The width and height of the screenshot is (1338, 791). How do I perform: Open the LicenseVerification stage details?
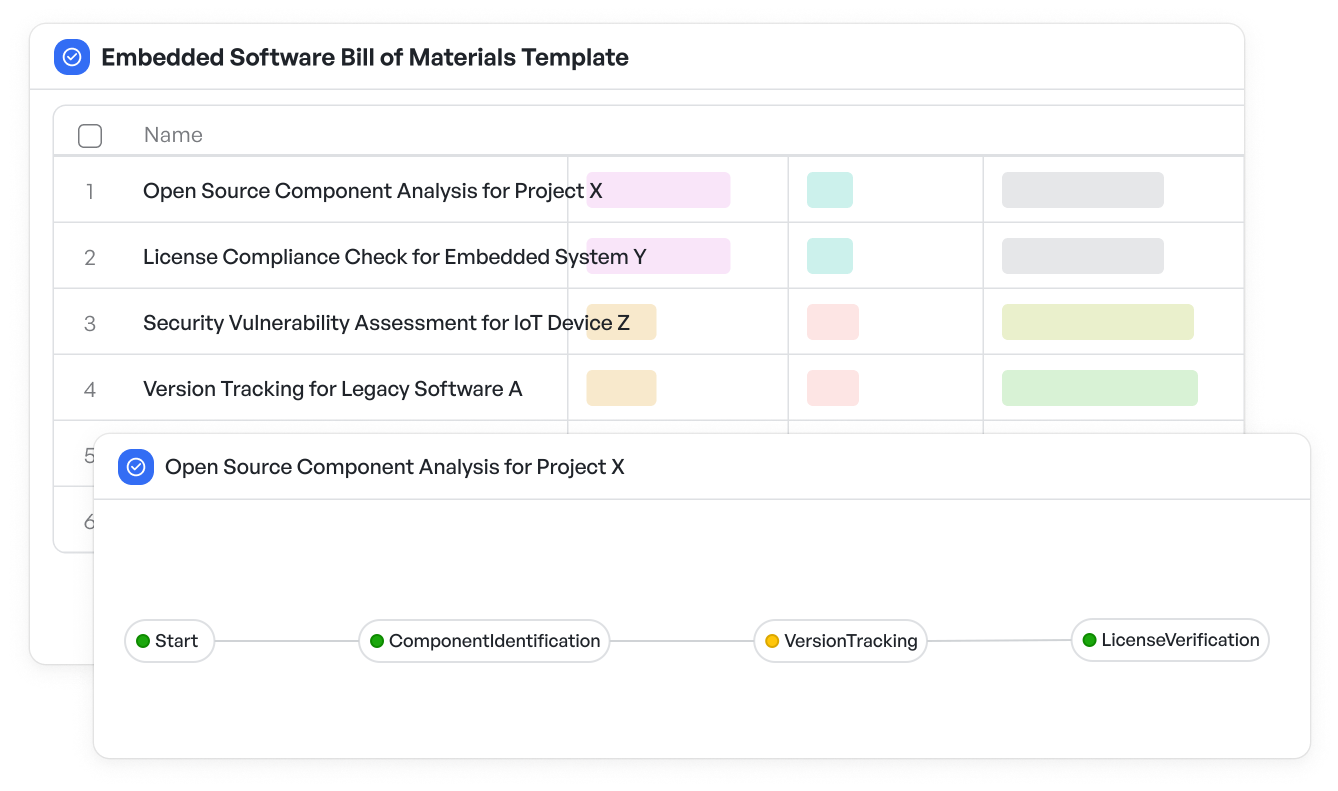1170,640
